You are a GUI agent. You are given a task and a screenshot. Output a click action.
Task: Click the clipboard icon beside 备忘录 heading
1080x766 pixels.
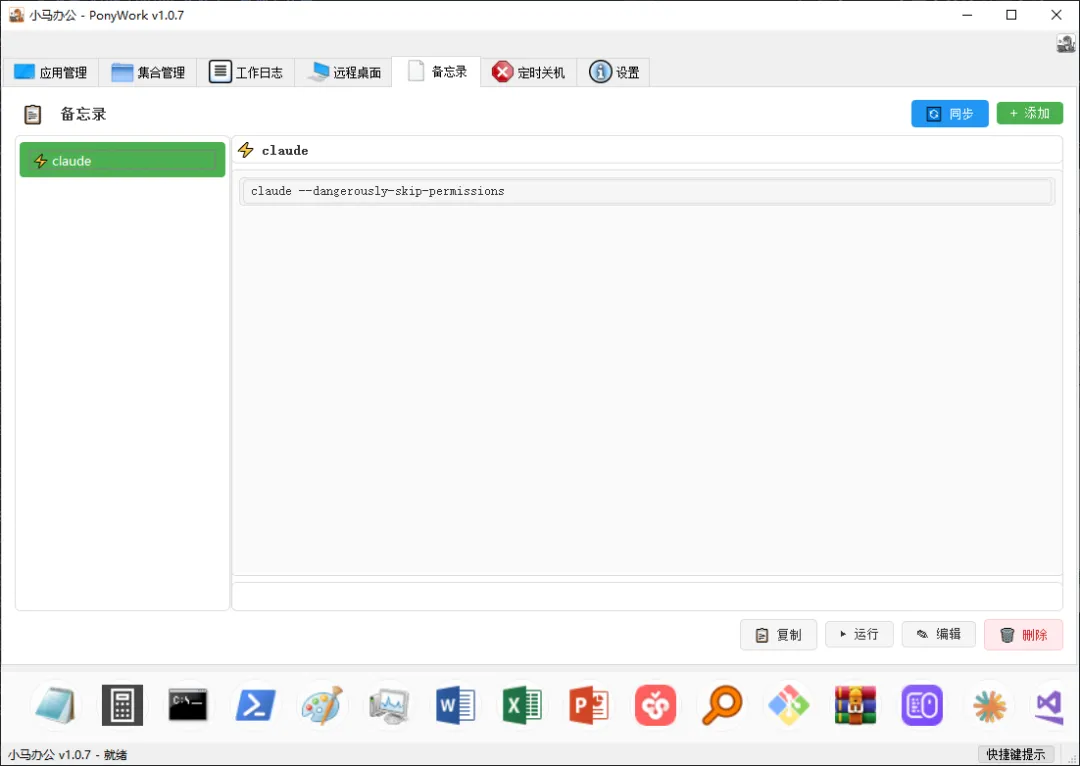32,114
